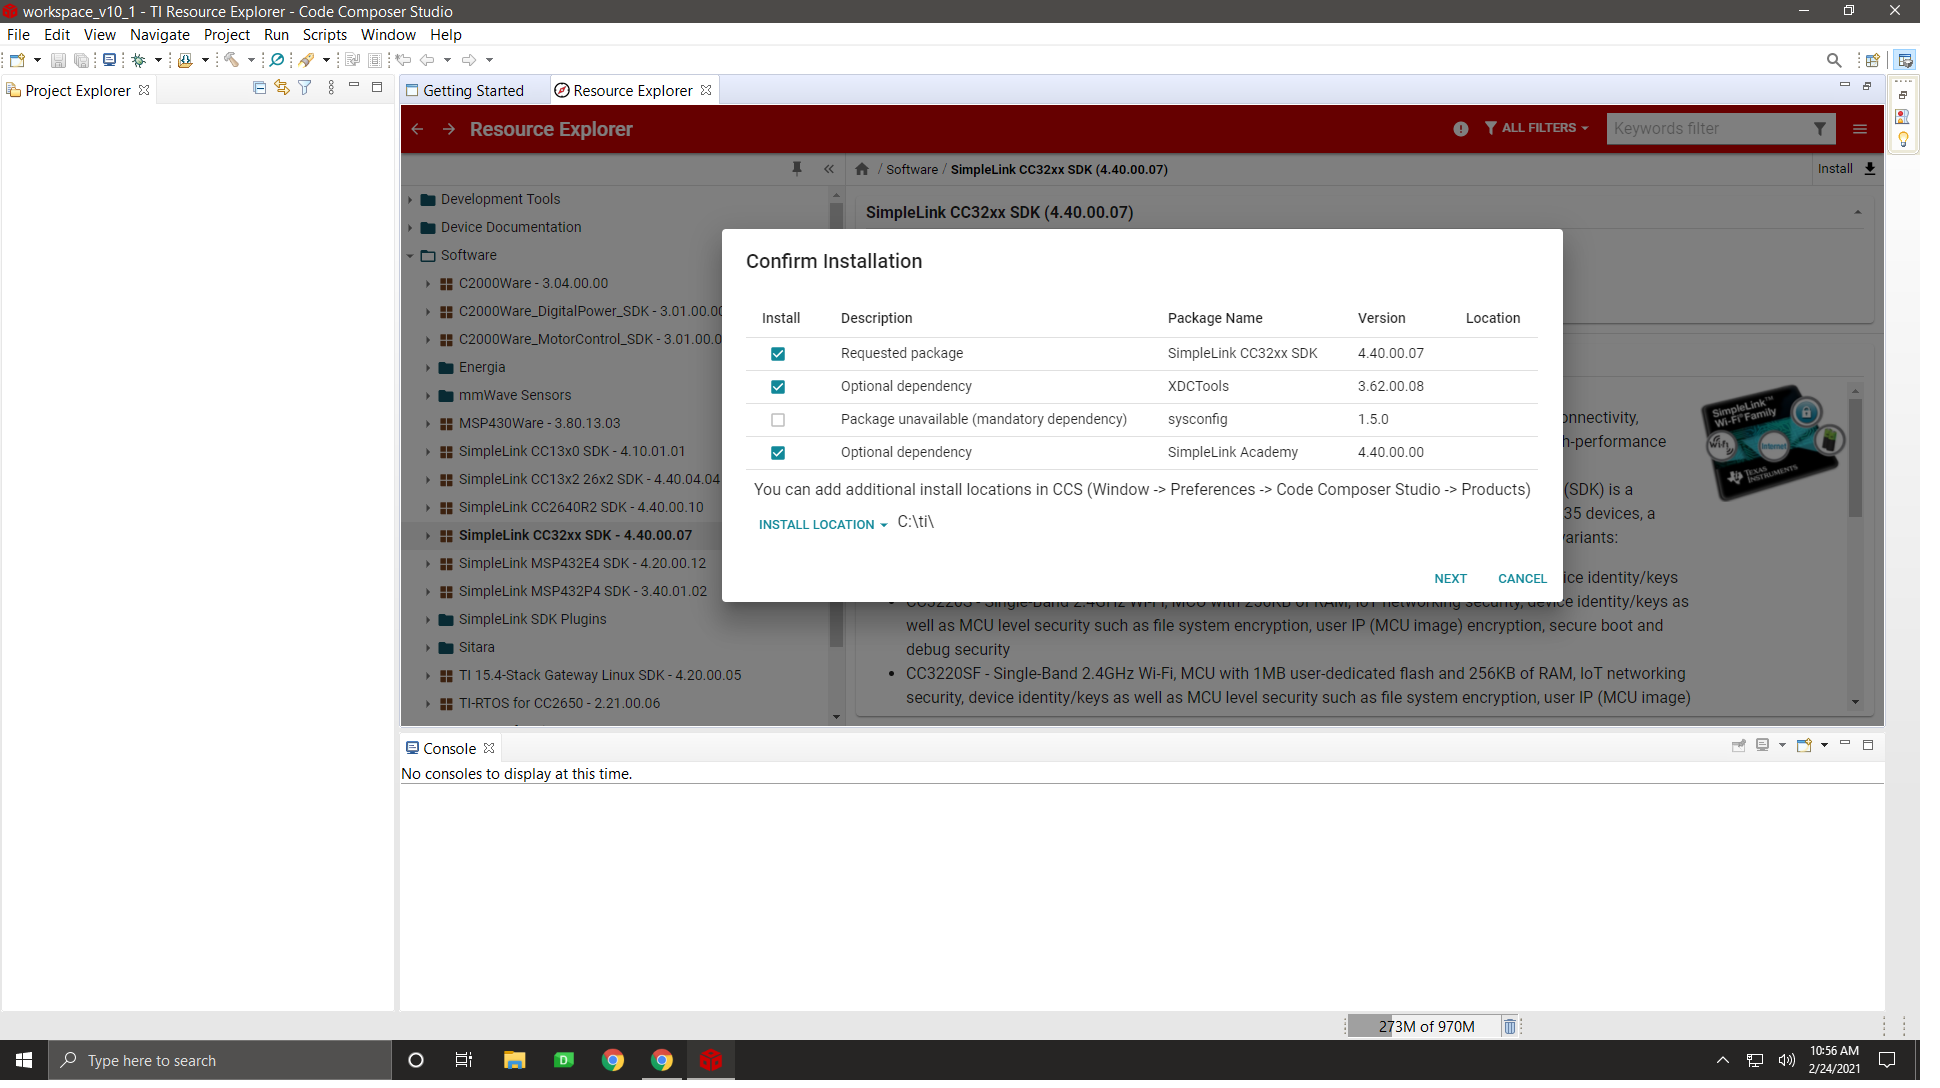Click the pin icon in the tree panel

[x=797, y=169]
